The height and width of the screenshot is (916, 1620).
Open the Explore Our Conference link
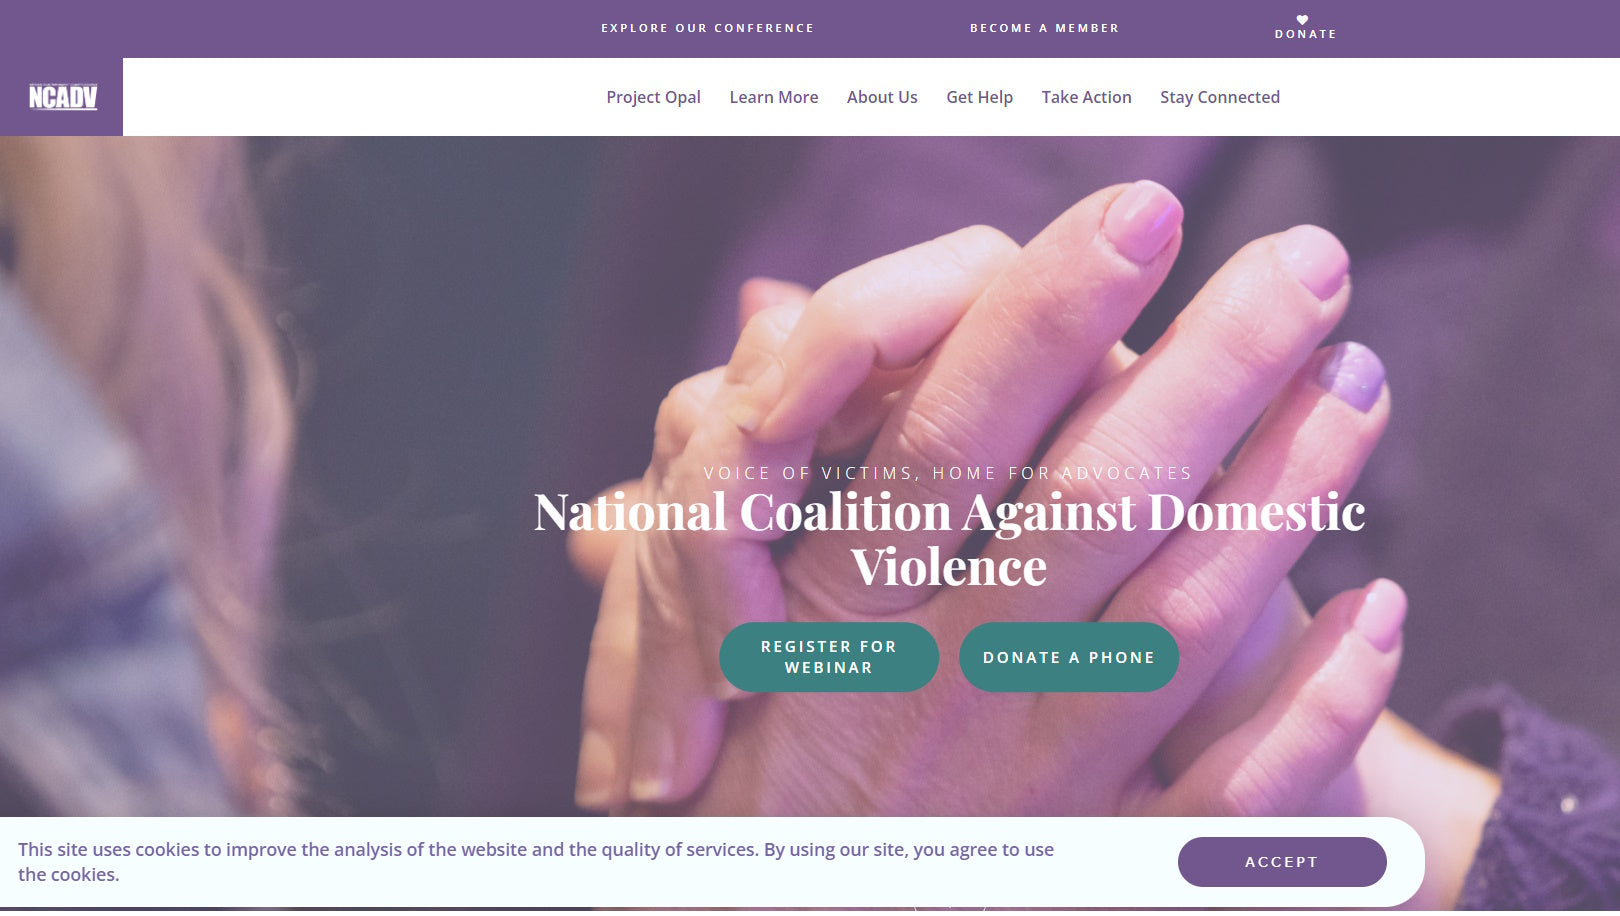707,28
